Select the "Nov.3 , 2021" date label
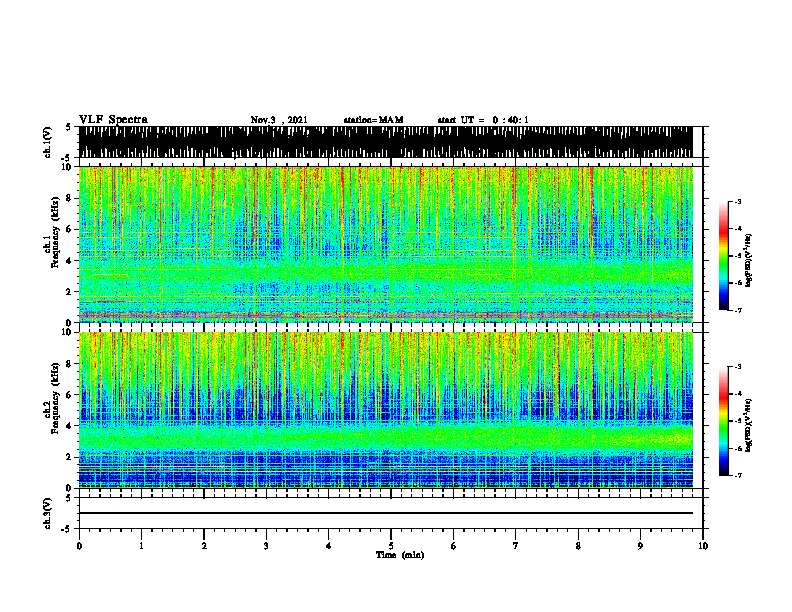Image resolution: width=792 pixels, height=612 pixels. pyautogui.click(x=279, y=120)
